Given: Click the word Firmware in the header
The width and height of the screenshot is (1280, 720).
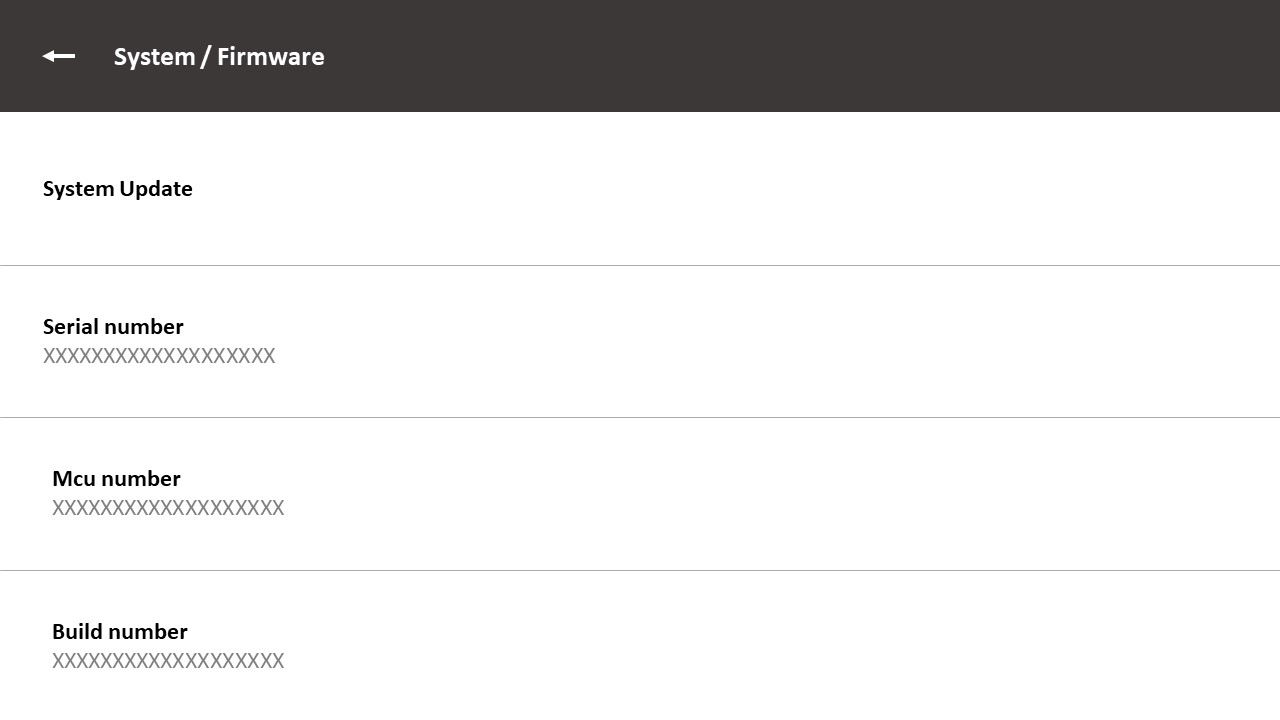Looking at the screenshot, I should [x=271, y=57].
